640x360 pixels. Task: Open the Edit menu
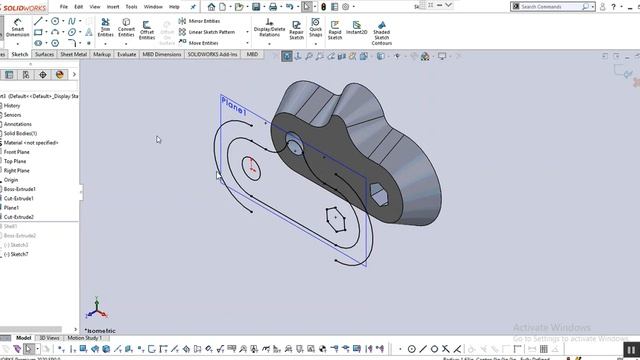click(78, 7)
